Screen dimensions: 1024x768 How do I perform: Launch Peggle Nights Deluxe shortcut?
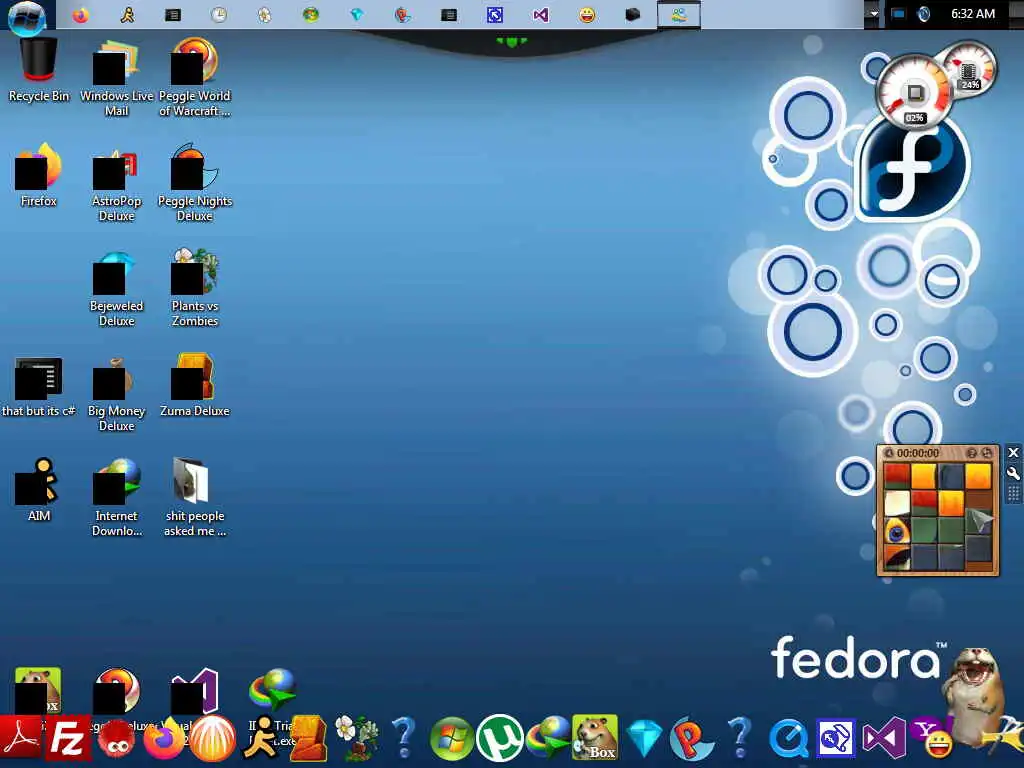(195, 184)
